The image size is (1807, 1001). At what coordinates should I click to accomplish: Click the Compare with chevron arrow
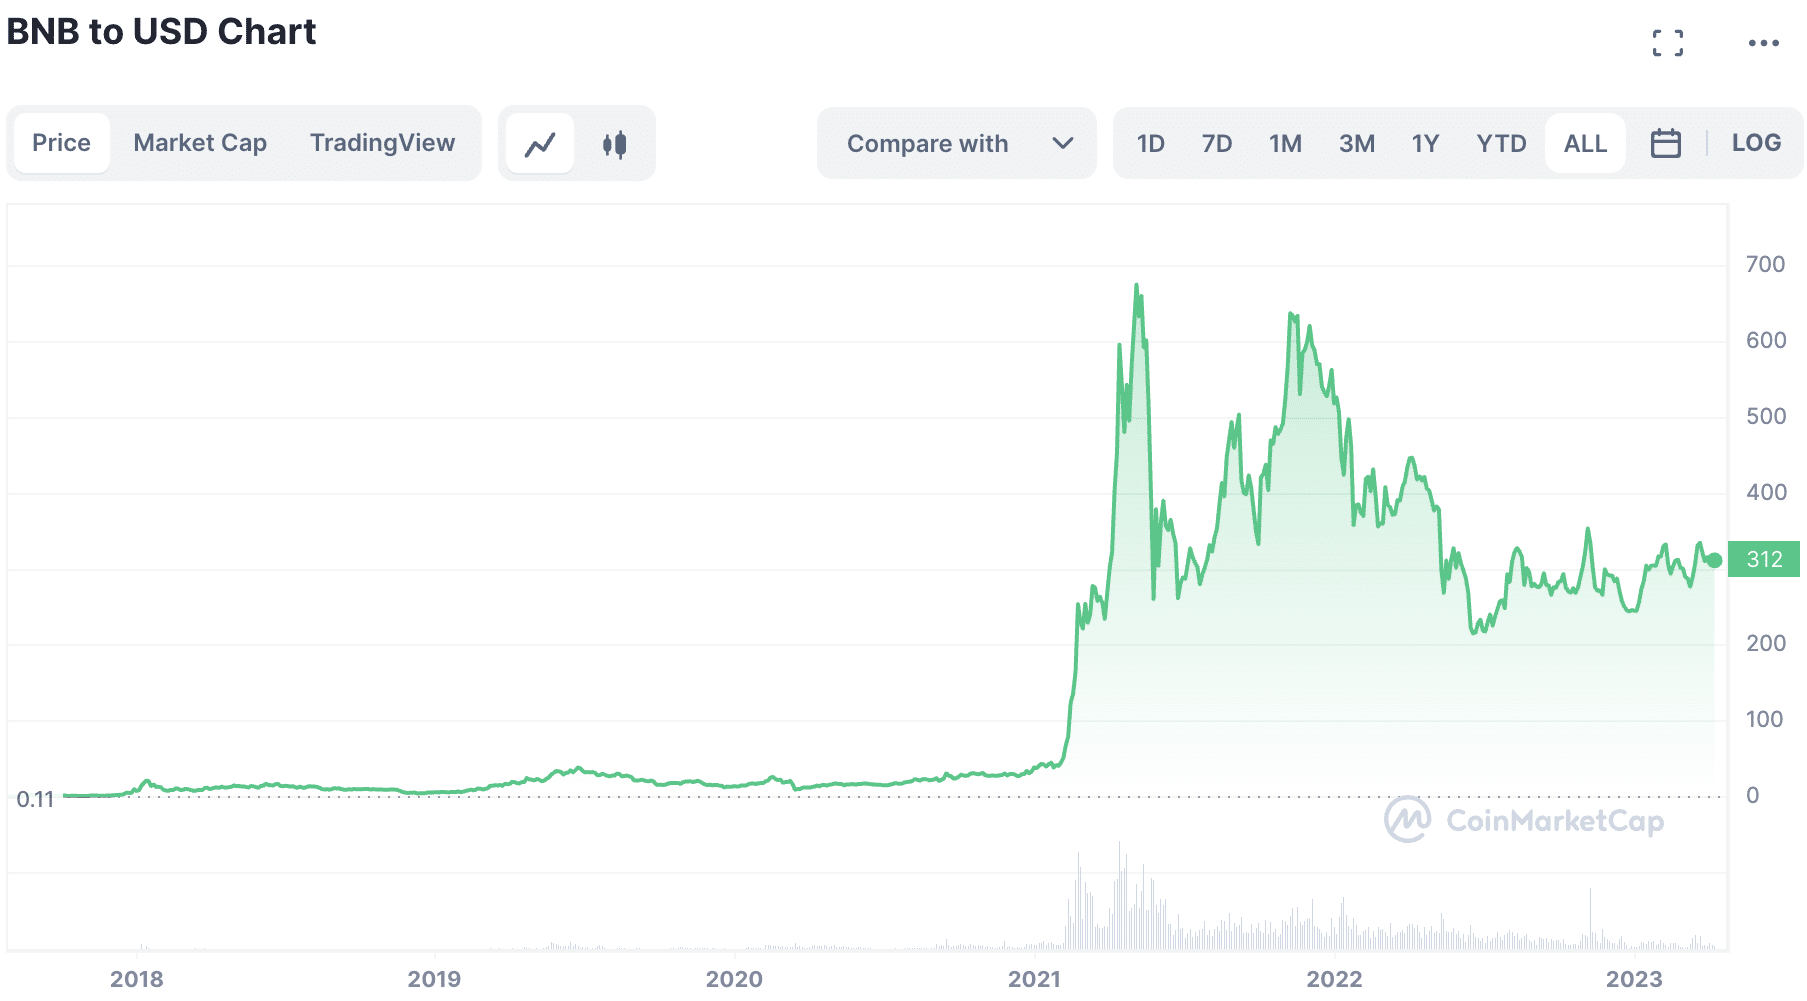tap(1063, 144)
